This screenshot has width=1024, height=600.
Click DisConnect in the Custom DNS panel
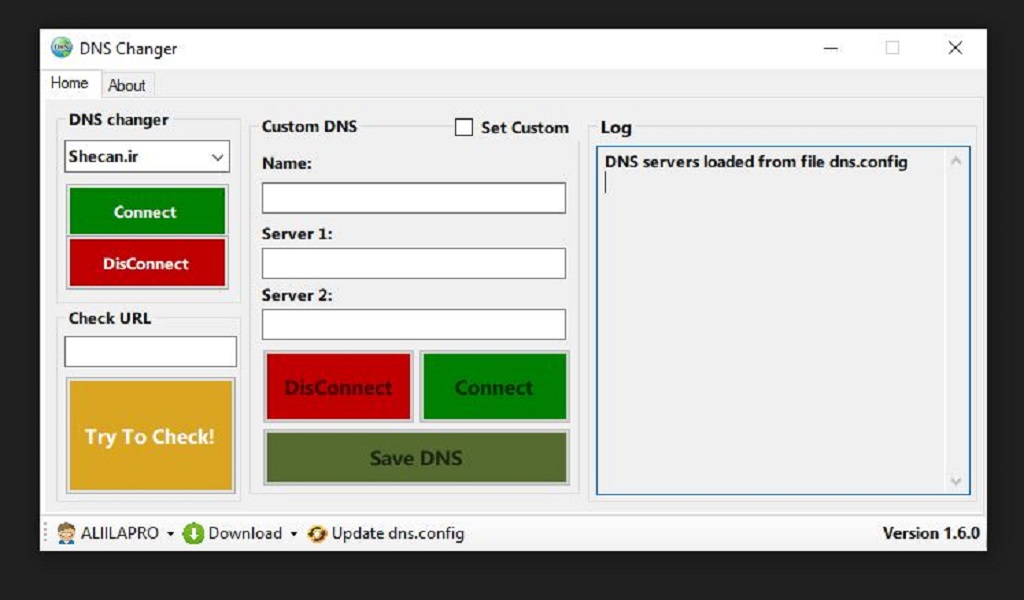(338, 387)
